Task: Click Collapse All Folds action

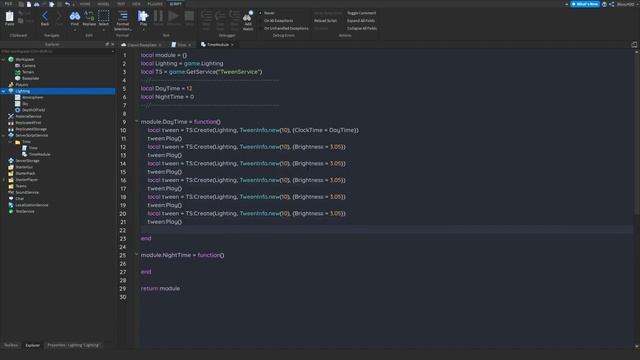Action: 362,29
